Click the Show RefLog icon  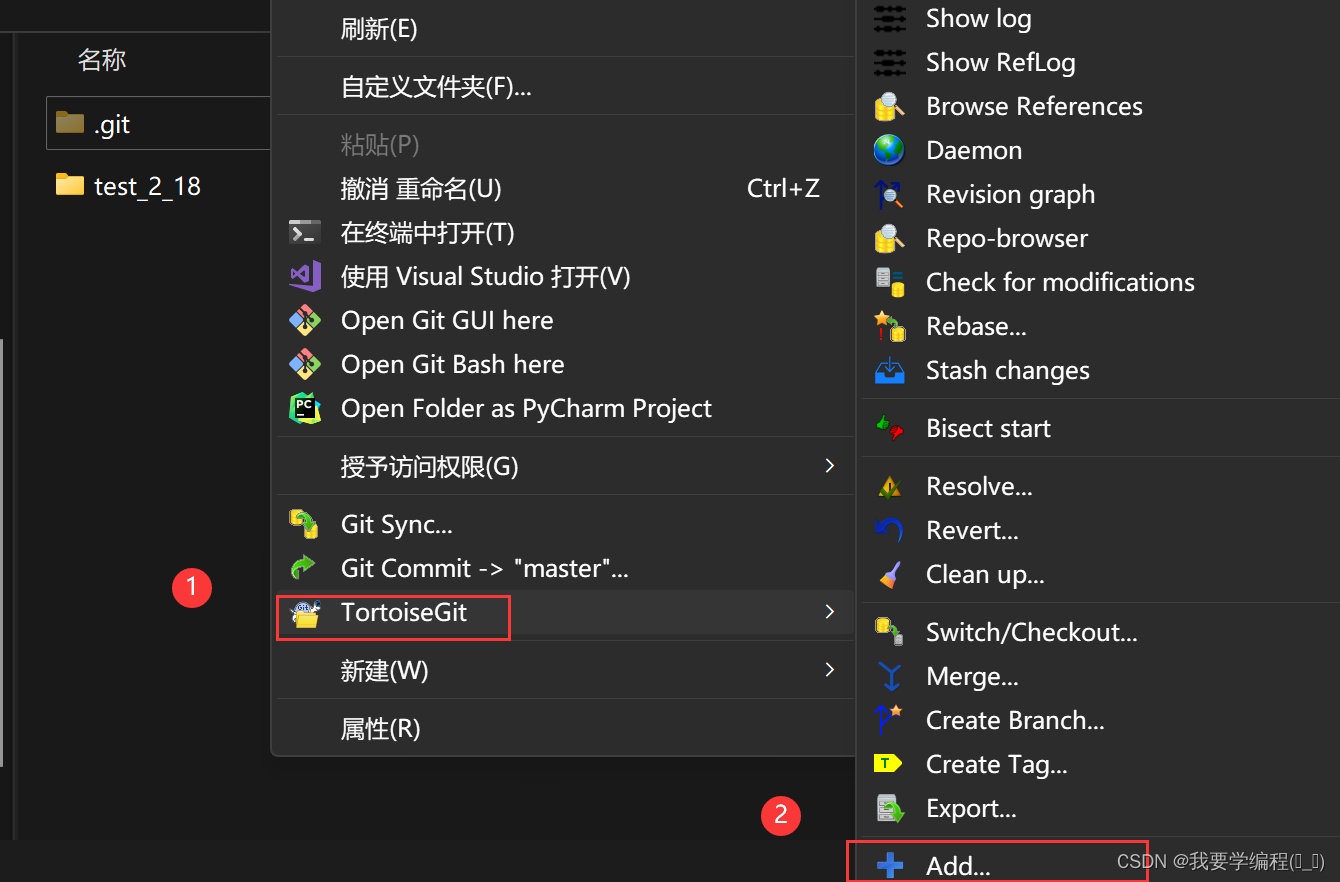[x=889, y=62]
